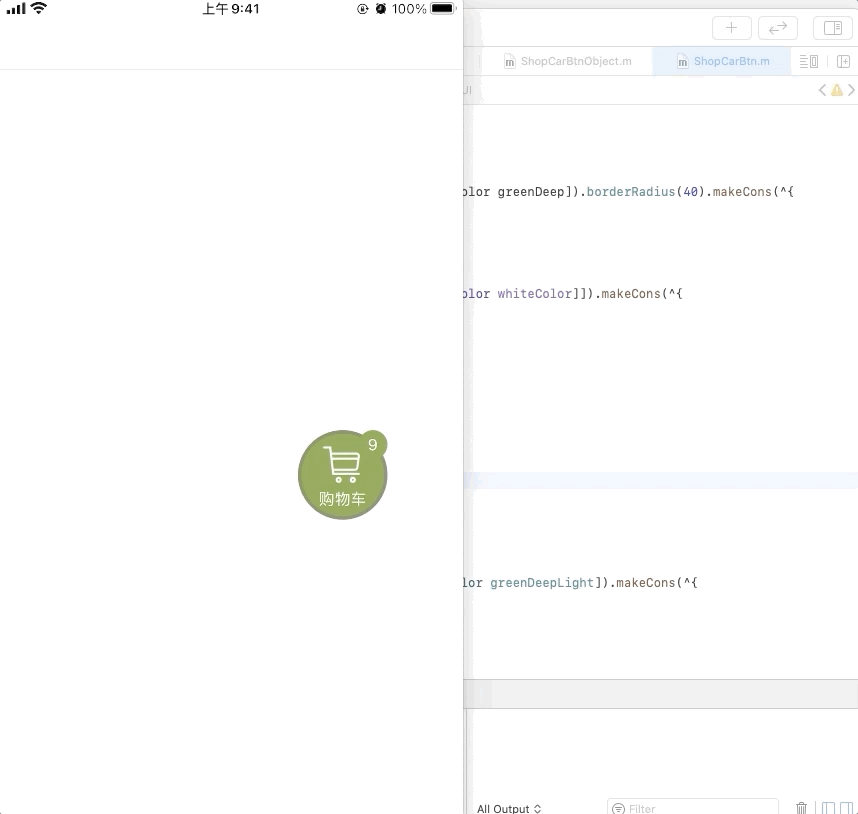Clear console with the trash icon
This screenshot has height=814, width=858.
(802, 808)
